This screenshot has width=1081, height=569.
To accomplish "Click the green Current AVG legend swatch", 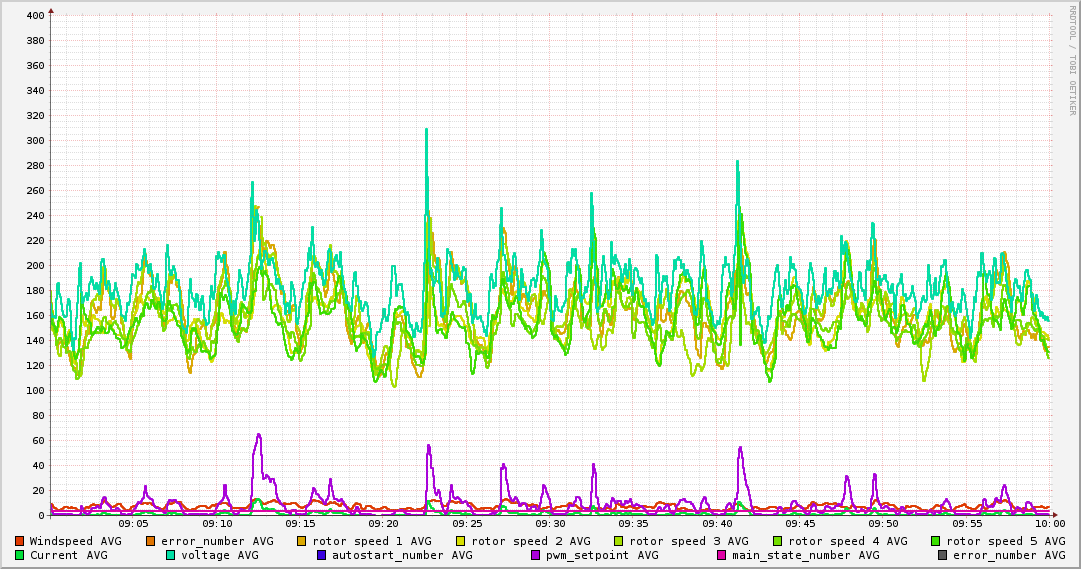I will (20, 555).
